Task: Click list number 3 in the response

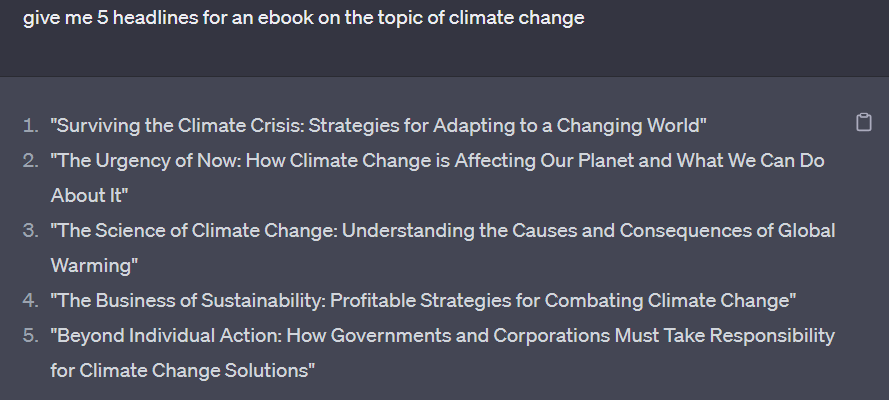Action: click(31, 230)
